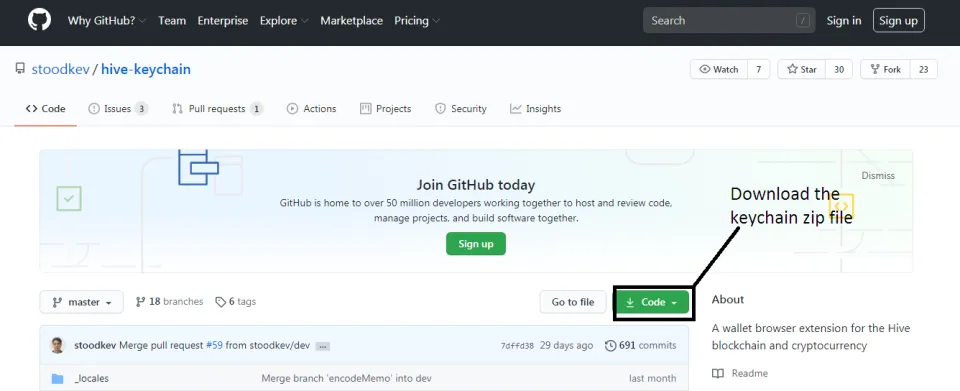Fork the repository
The width and height of the screenshot is (960, 391).
click(885, 69)
